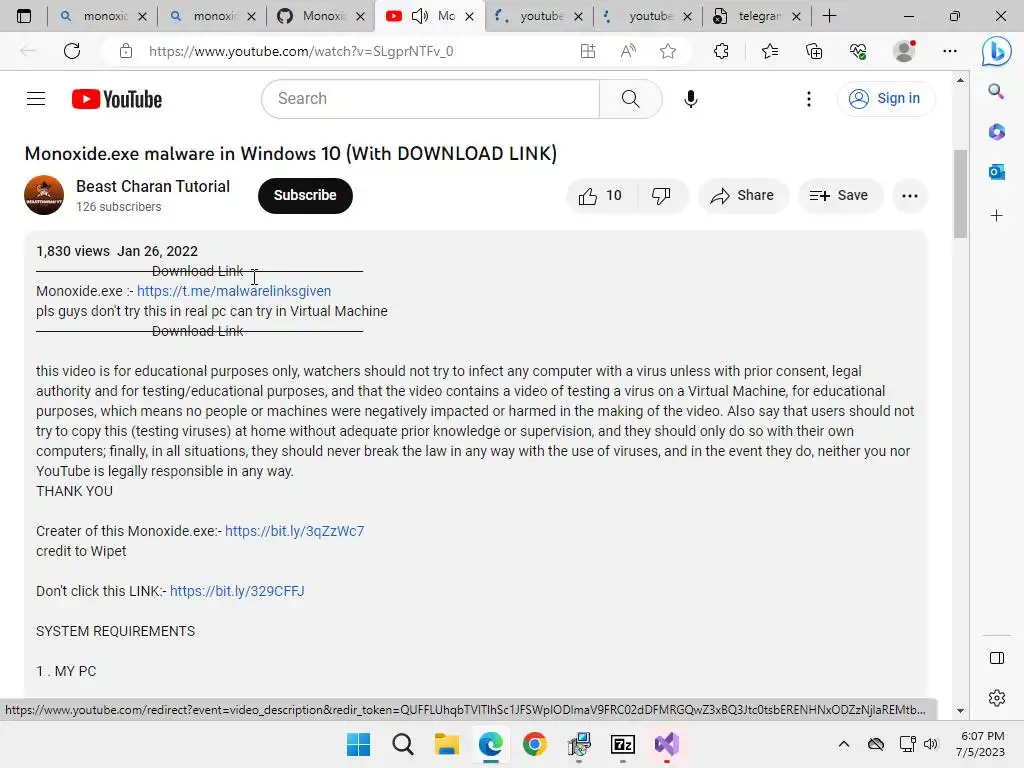Open the t.me/malwarelinksgiven link
This screenshot has height=768, width=1024.
234,291
